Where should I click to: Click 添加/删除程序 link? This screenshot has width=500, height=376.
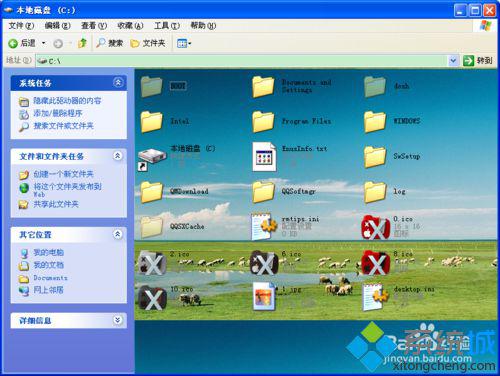58,113
